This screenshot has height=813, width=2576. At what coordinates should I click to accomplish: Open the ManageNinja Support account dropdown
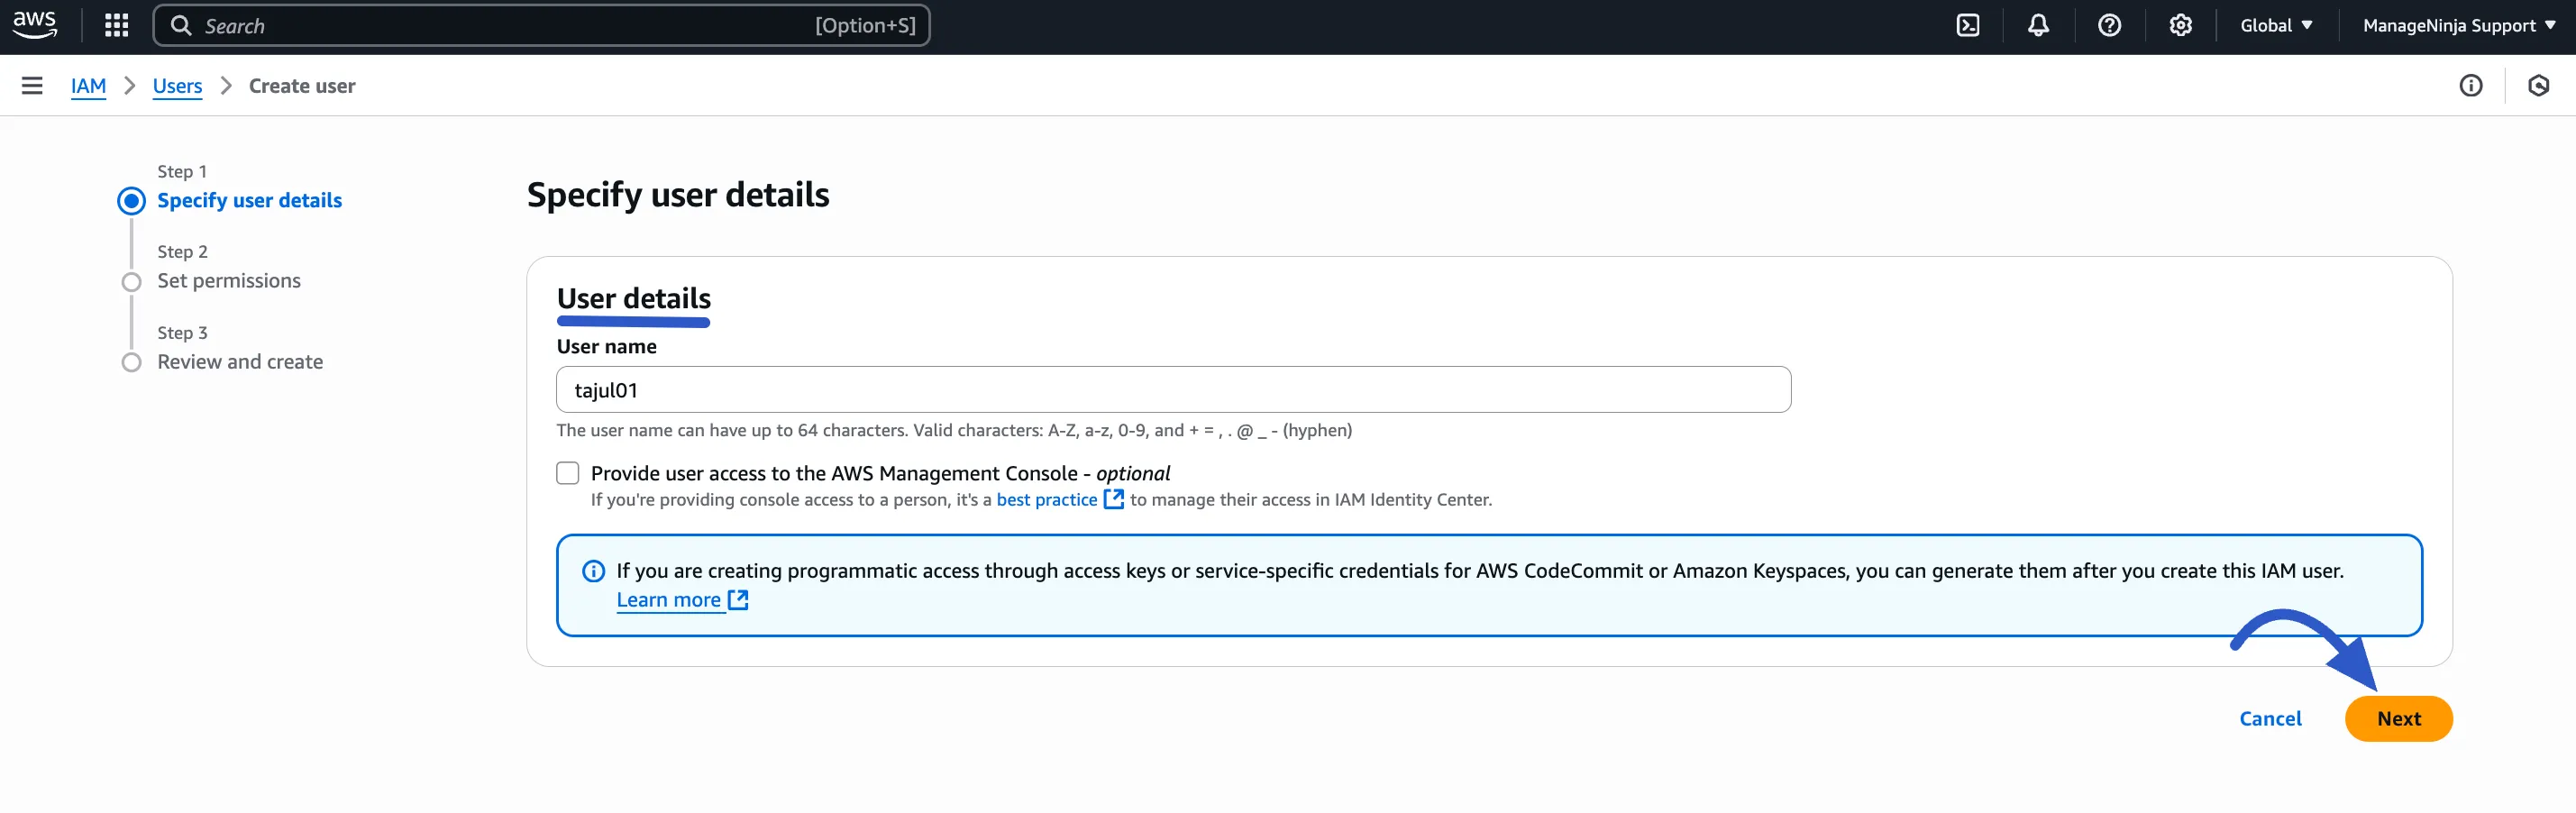pos(2459,25)
